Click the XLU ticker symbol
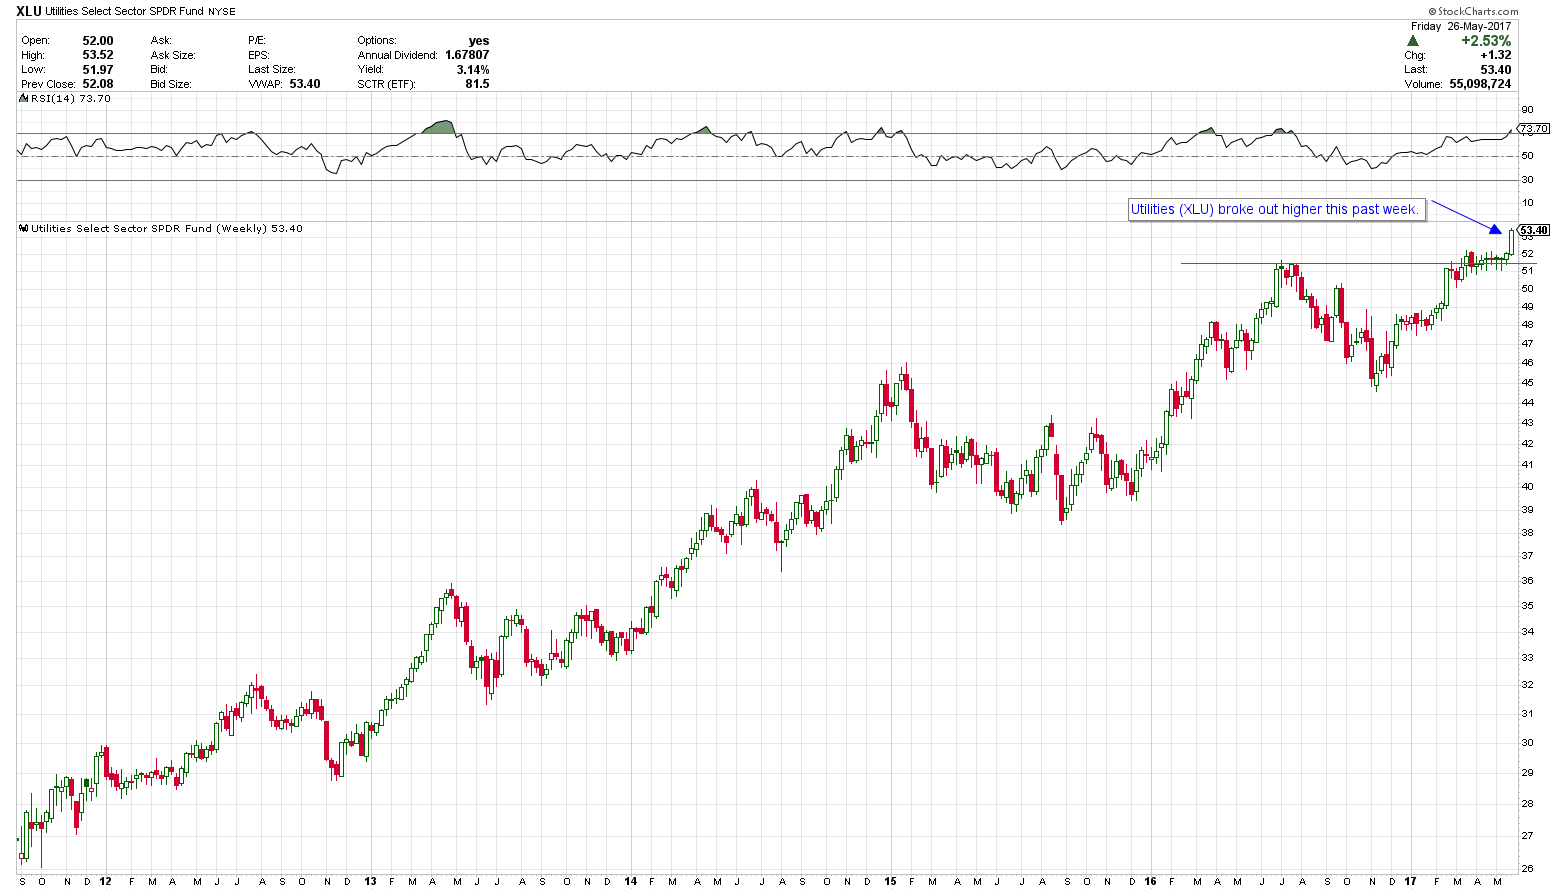Image resolution: width=1565 pixels, height=890 pixels. click(x=29, y=12)
